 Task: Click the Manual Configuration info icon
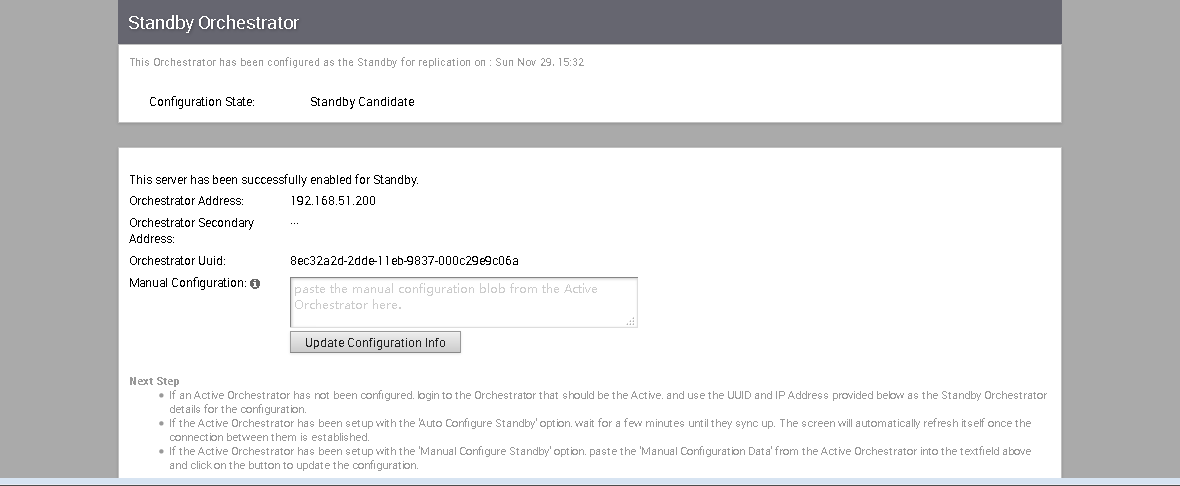coord(255,284)
